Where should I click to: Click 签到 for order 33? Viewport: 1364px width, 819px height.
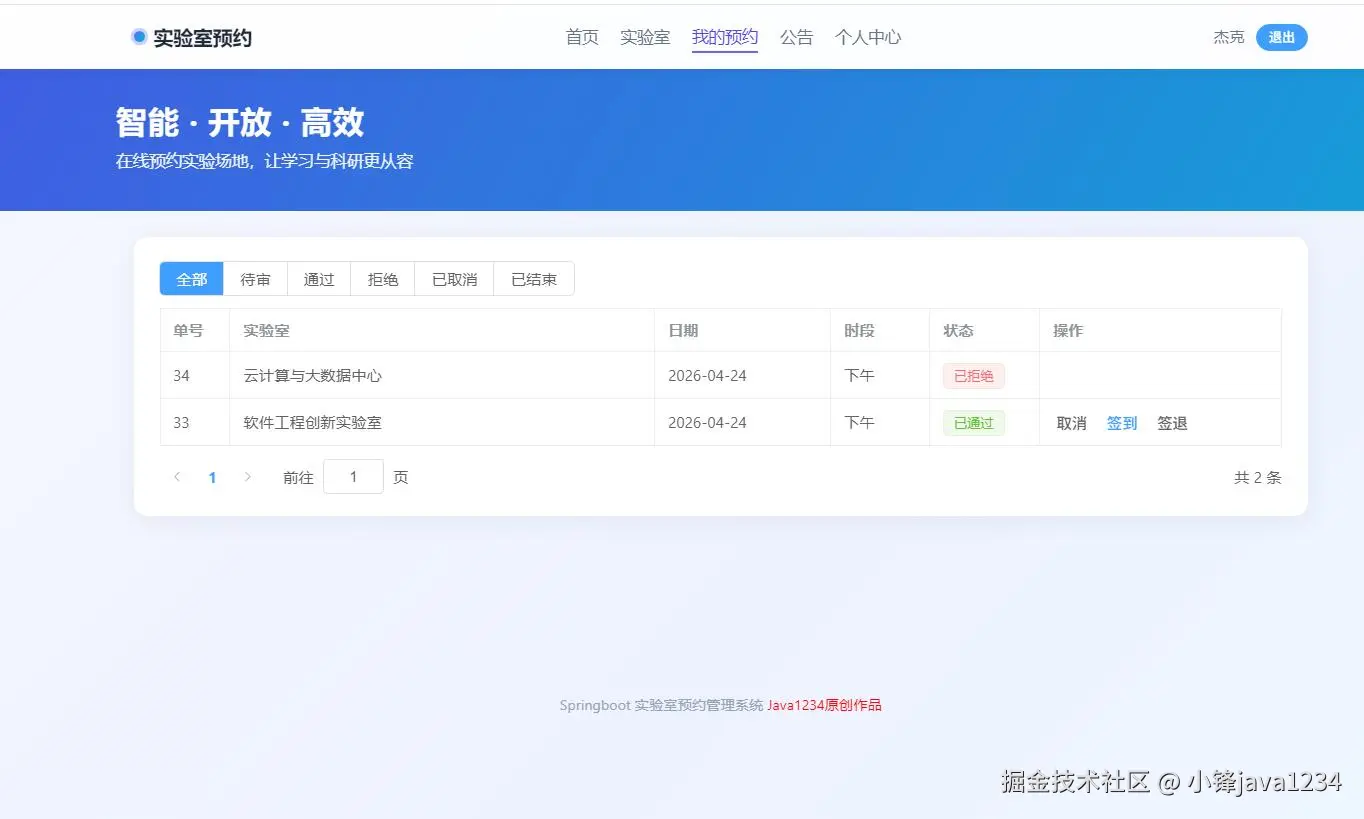click(1122, 423)
